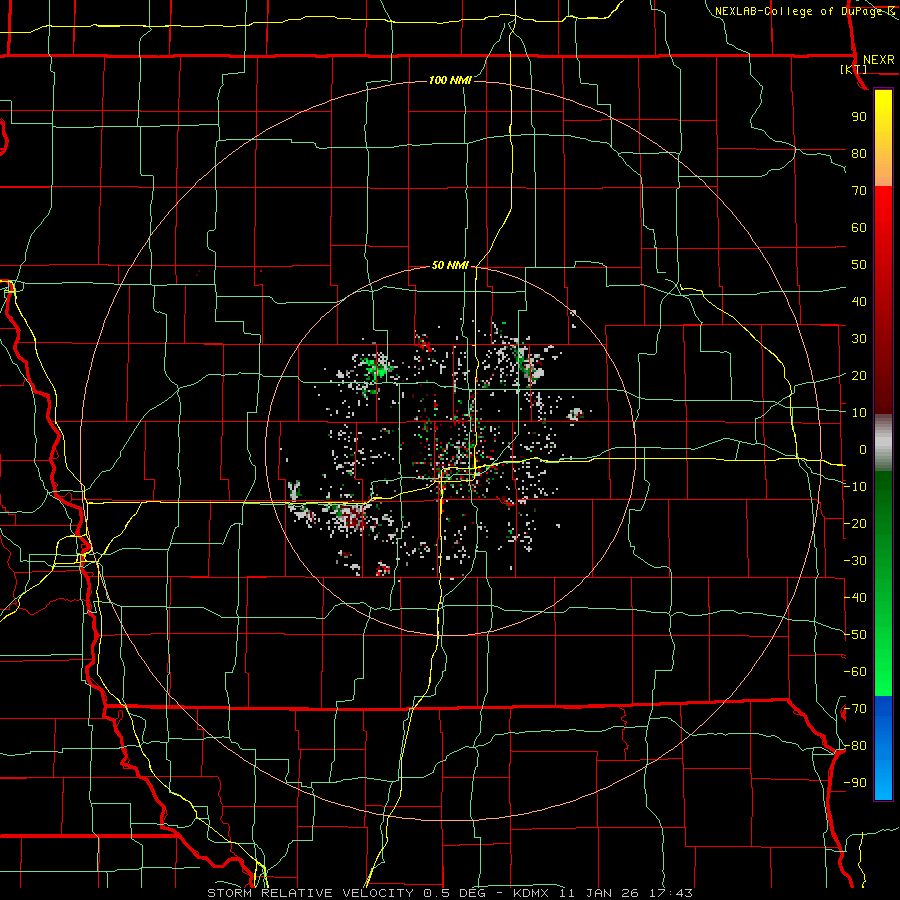The height and width of the screenshot is (900, 900).
Task: Click the -10 value on the velocity scale
Action: 855,487
